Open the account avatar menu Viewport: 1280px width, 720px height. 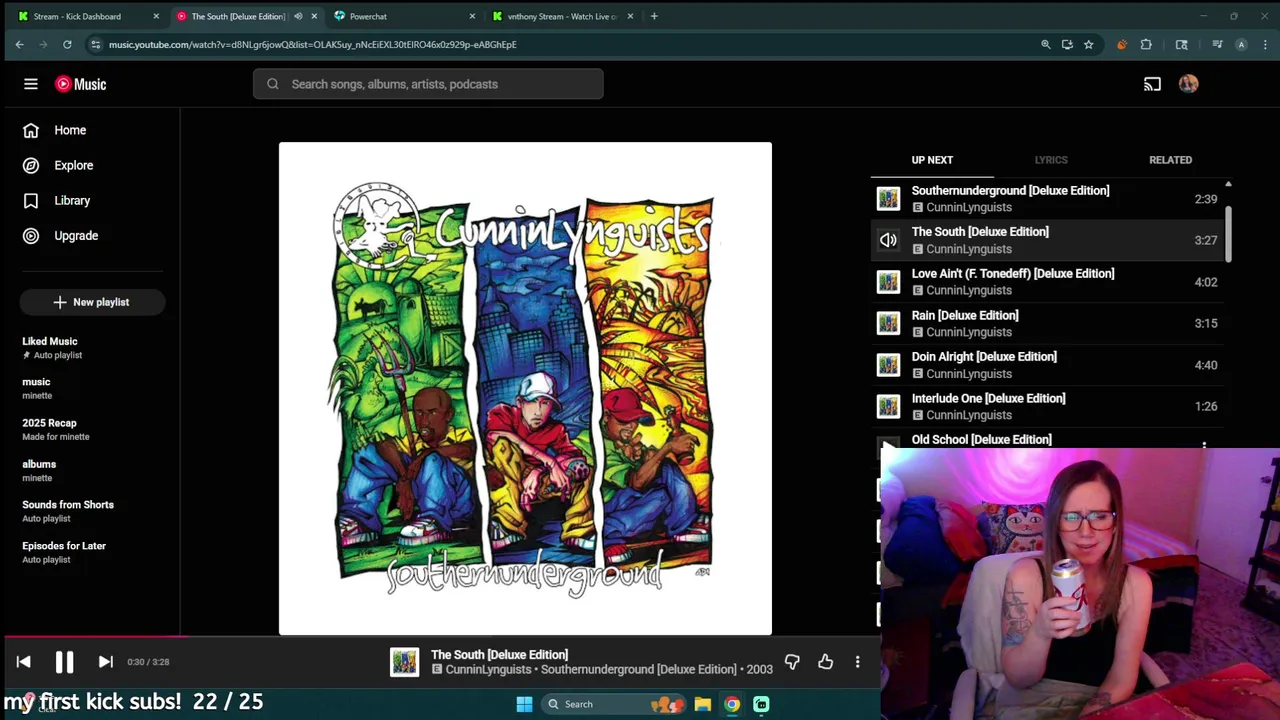tap(1188, 84)
